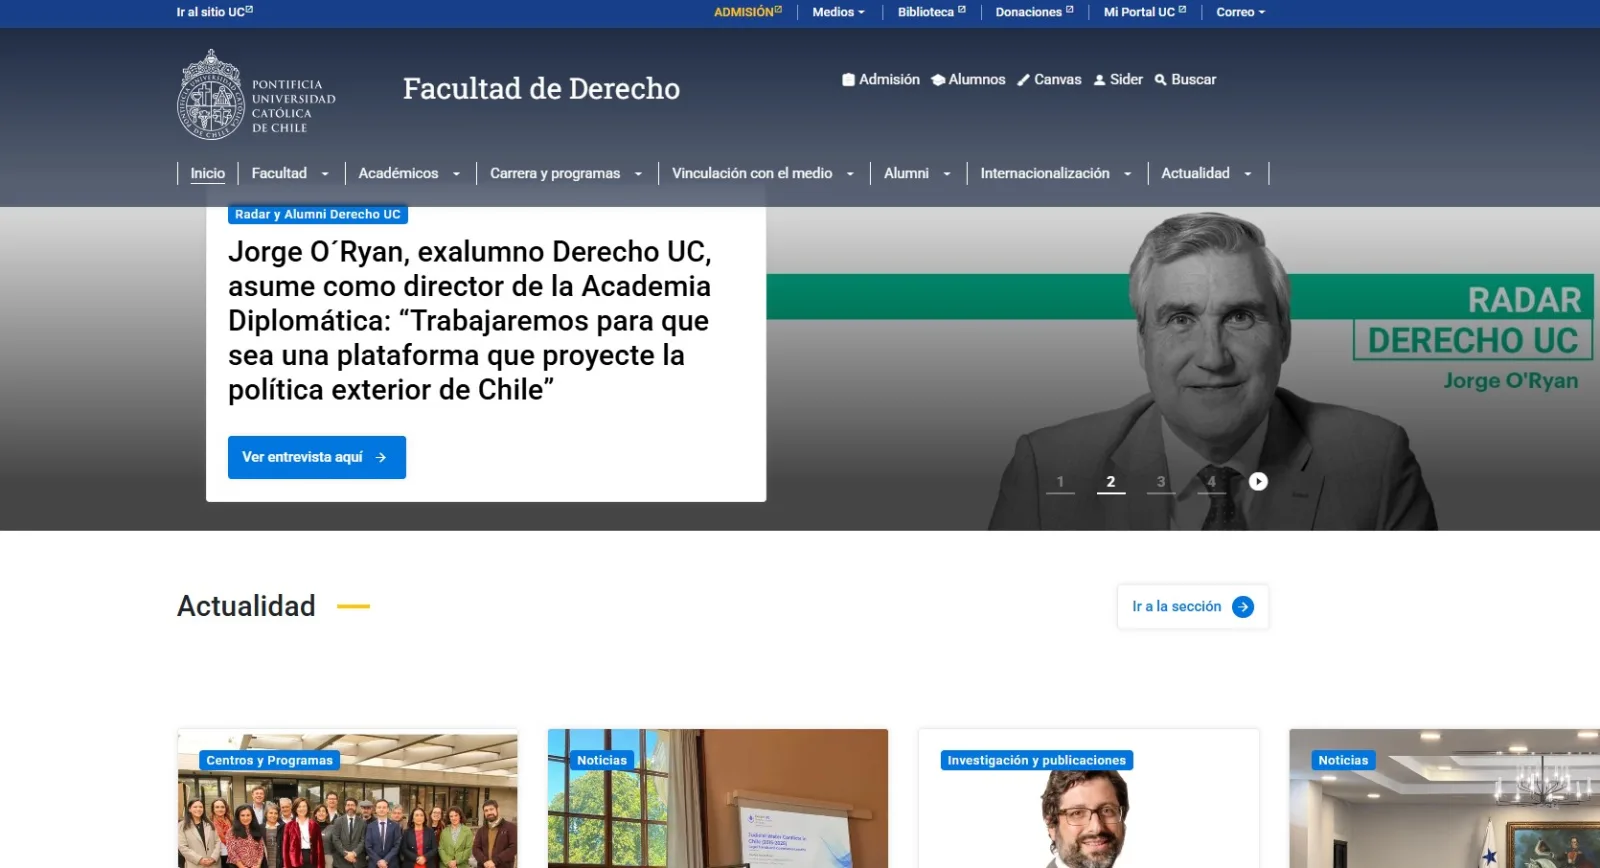Open the Centros y Programas news thumbnail
The image size is (1600, 868).
(348, 800)
